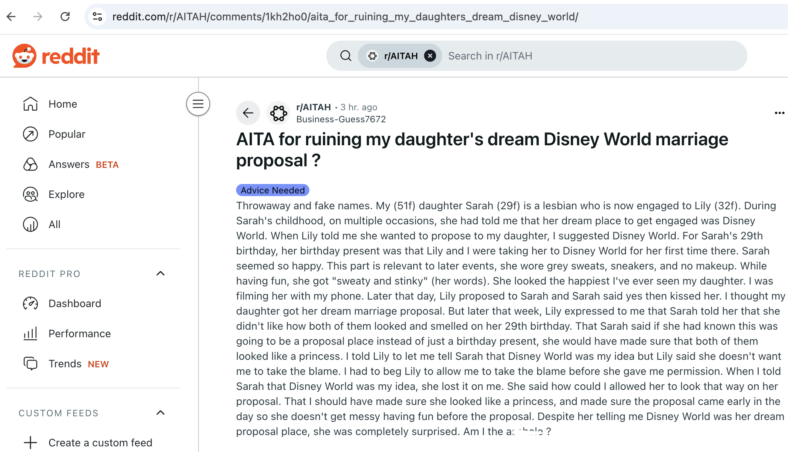Screen dimensions: 788x452
Task: Click the Answers icon
Action: (x=30, y=164)
